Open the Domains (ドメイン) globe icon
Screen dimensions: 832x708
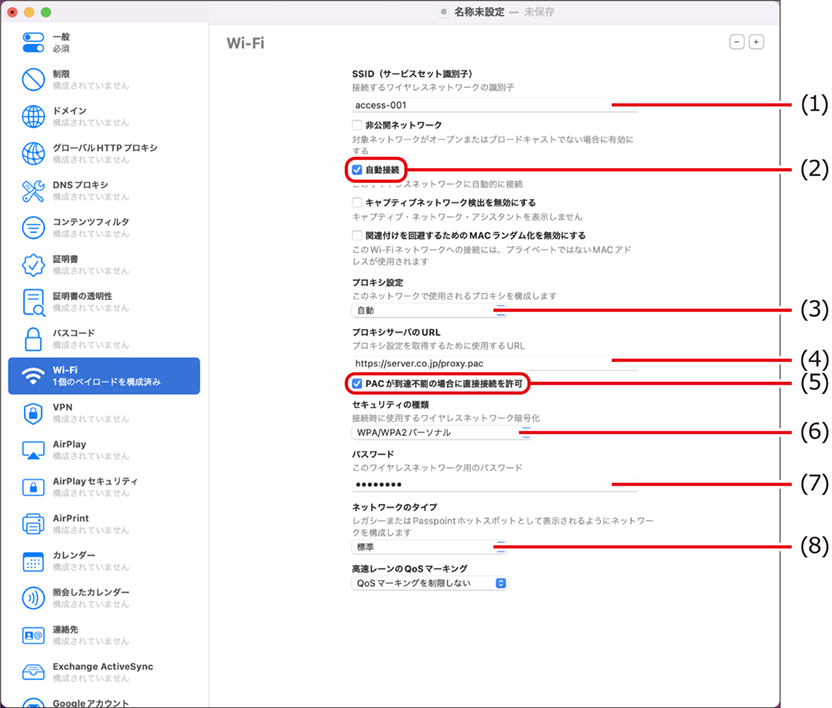33,117
